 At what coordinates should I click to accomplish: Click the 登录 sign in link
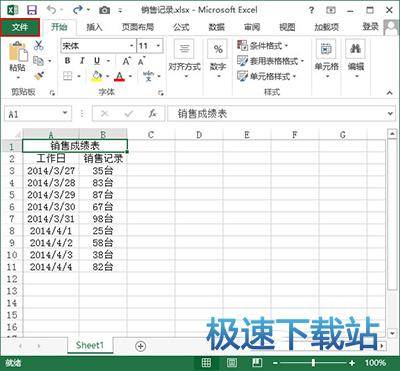point(370,27)
